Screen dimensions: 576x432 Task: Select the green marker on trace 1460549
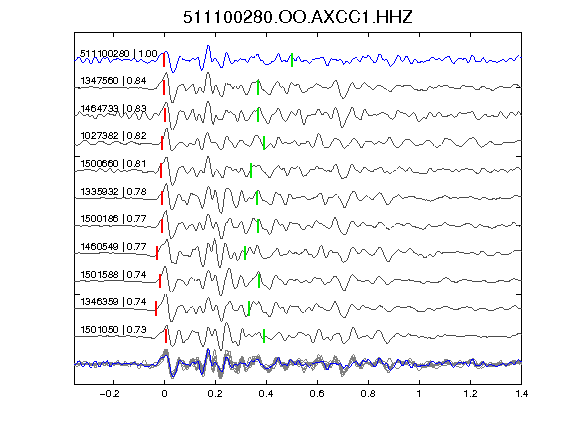245,253
